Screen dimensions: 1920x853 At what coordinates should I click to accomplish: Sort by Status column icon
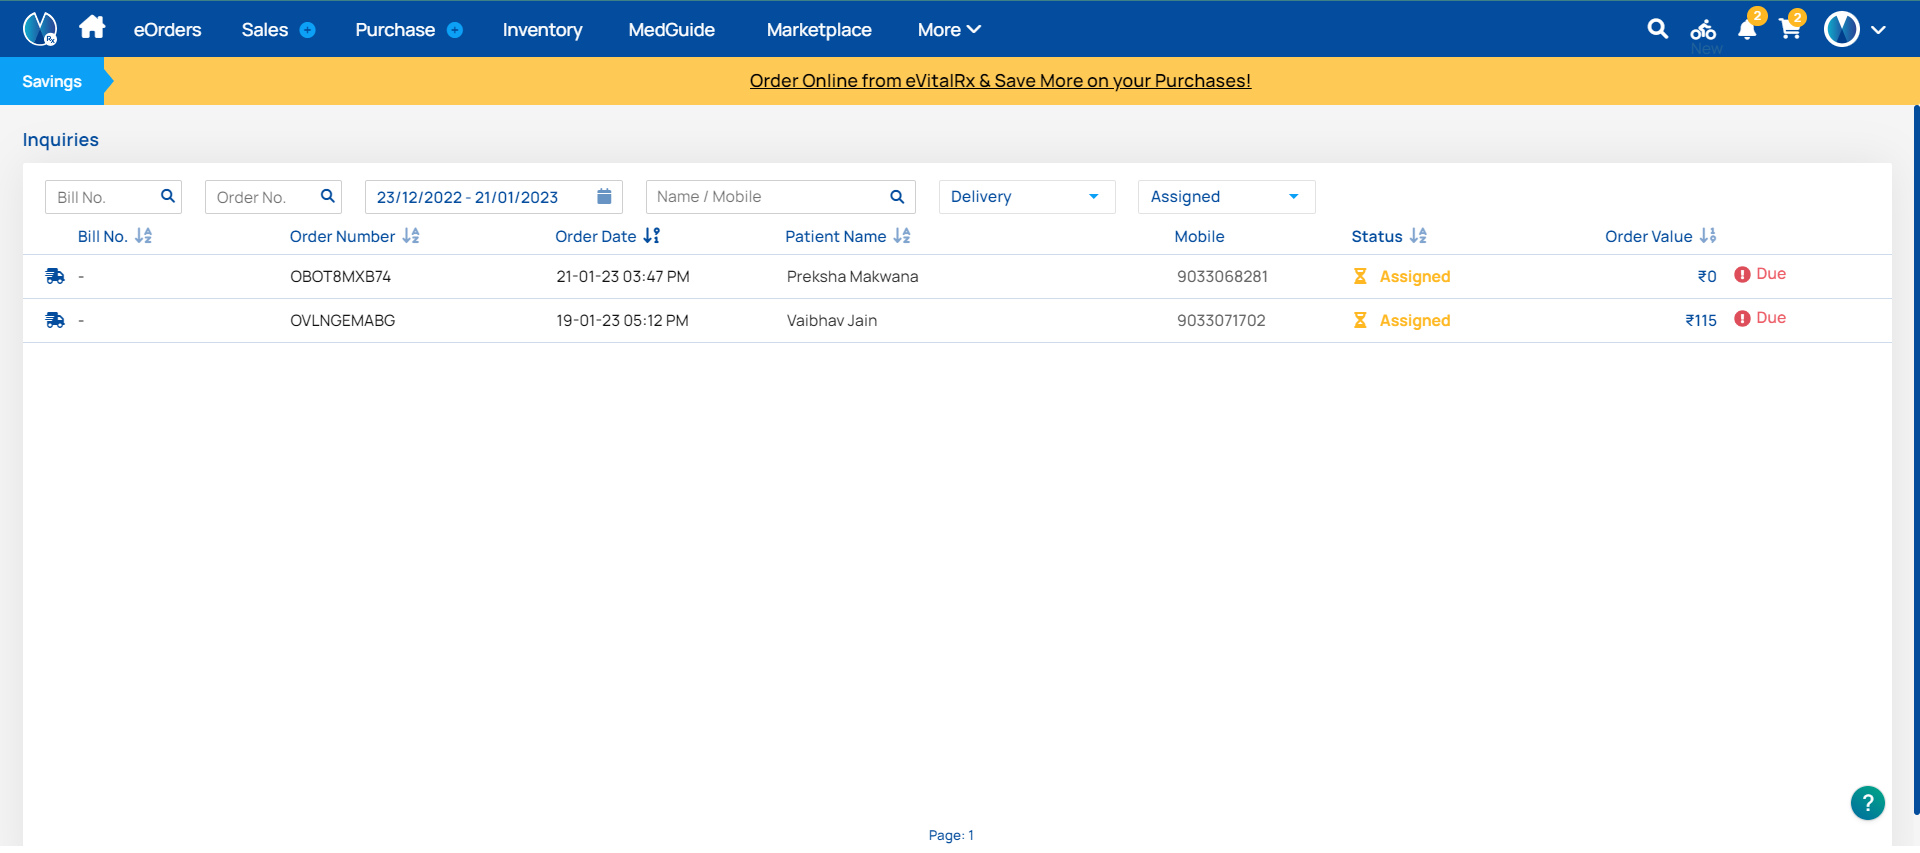1418,236
